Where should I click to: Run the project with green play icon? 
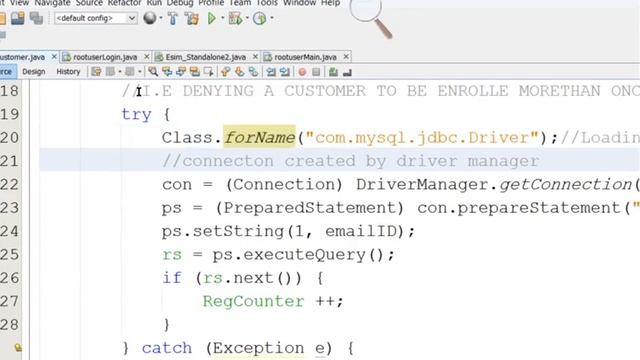pos(211,18)
